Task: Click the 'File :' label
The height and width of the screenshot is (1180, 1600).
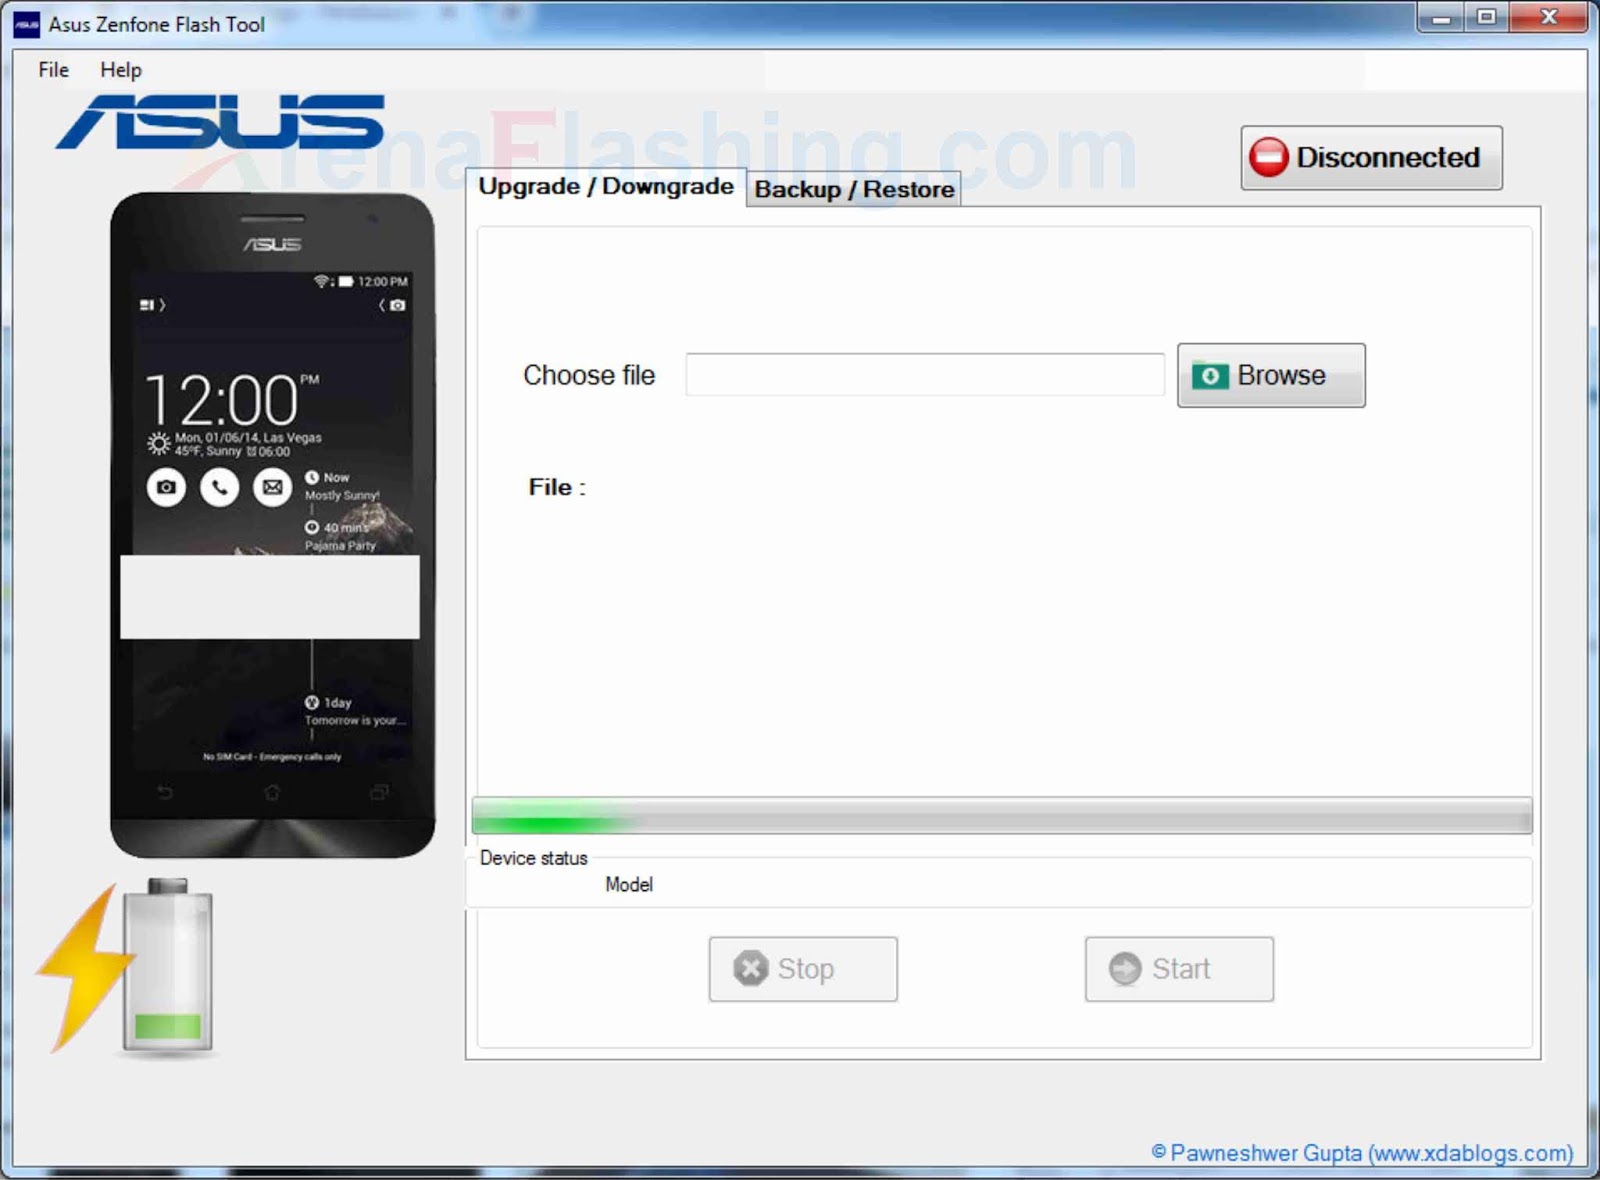Action: point(557,487)
